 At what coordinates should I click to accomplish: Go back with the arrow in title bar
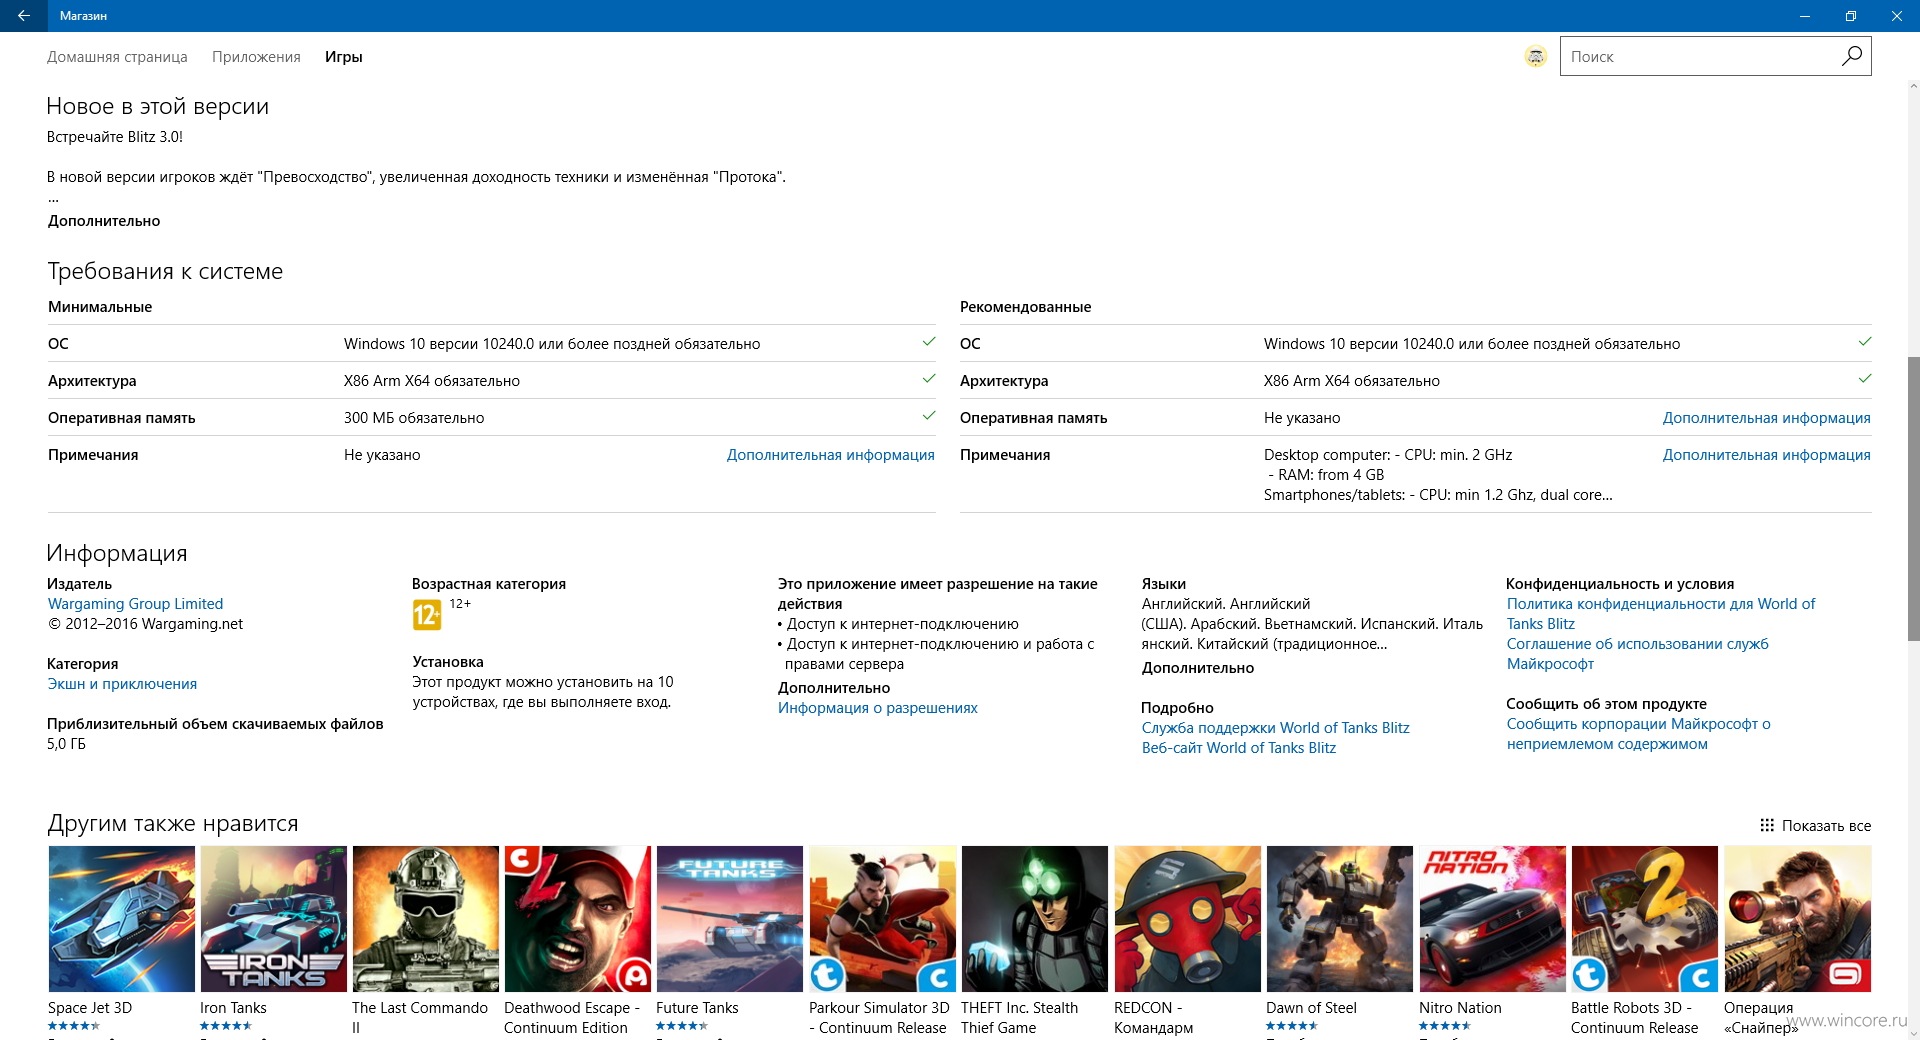point(23,16)
